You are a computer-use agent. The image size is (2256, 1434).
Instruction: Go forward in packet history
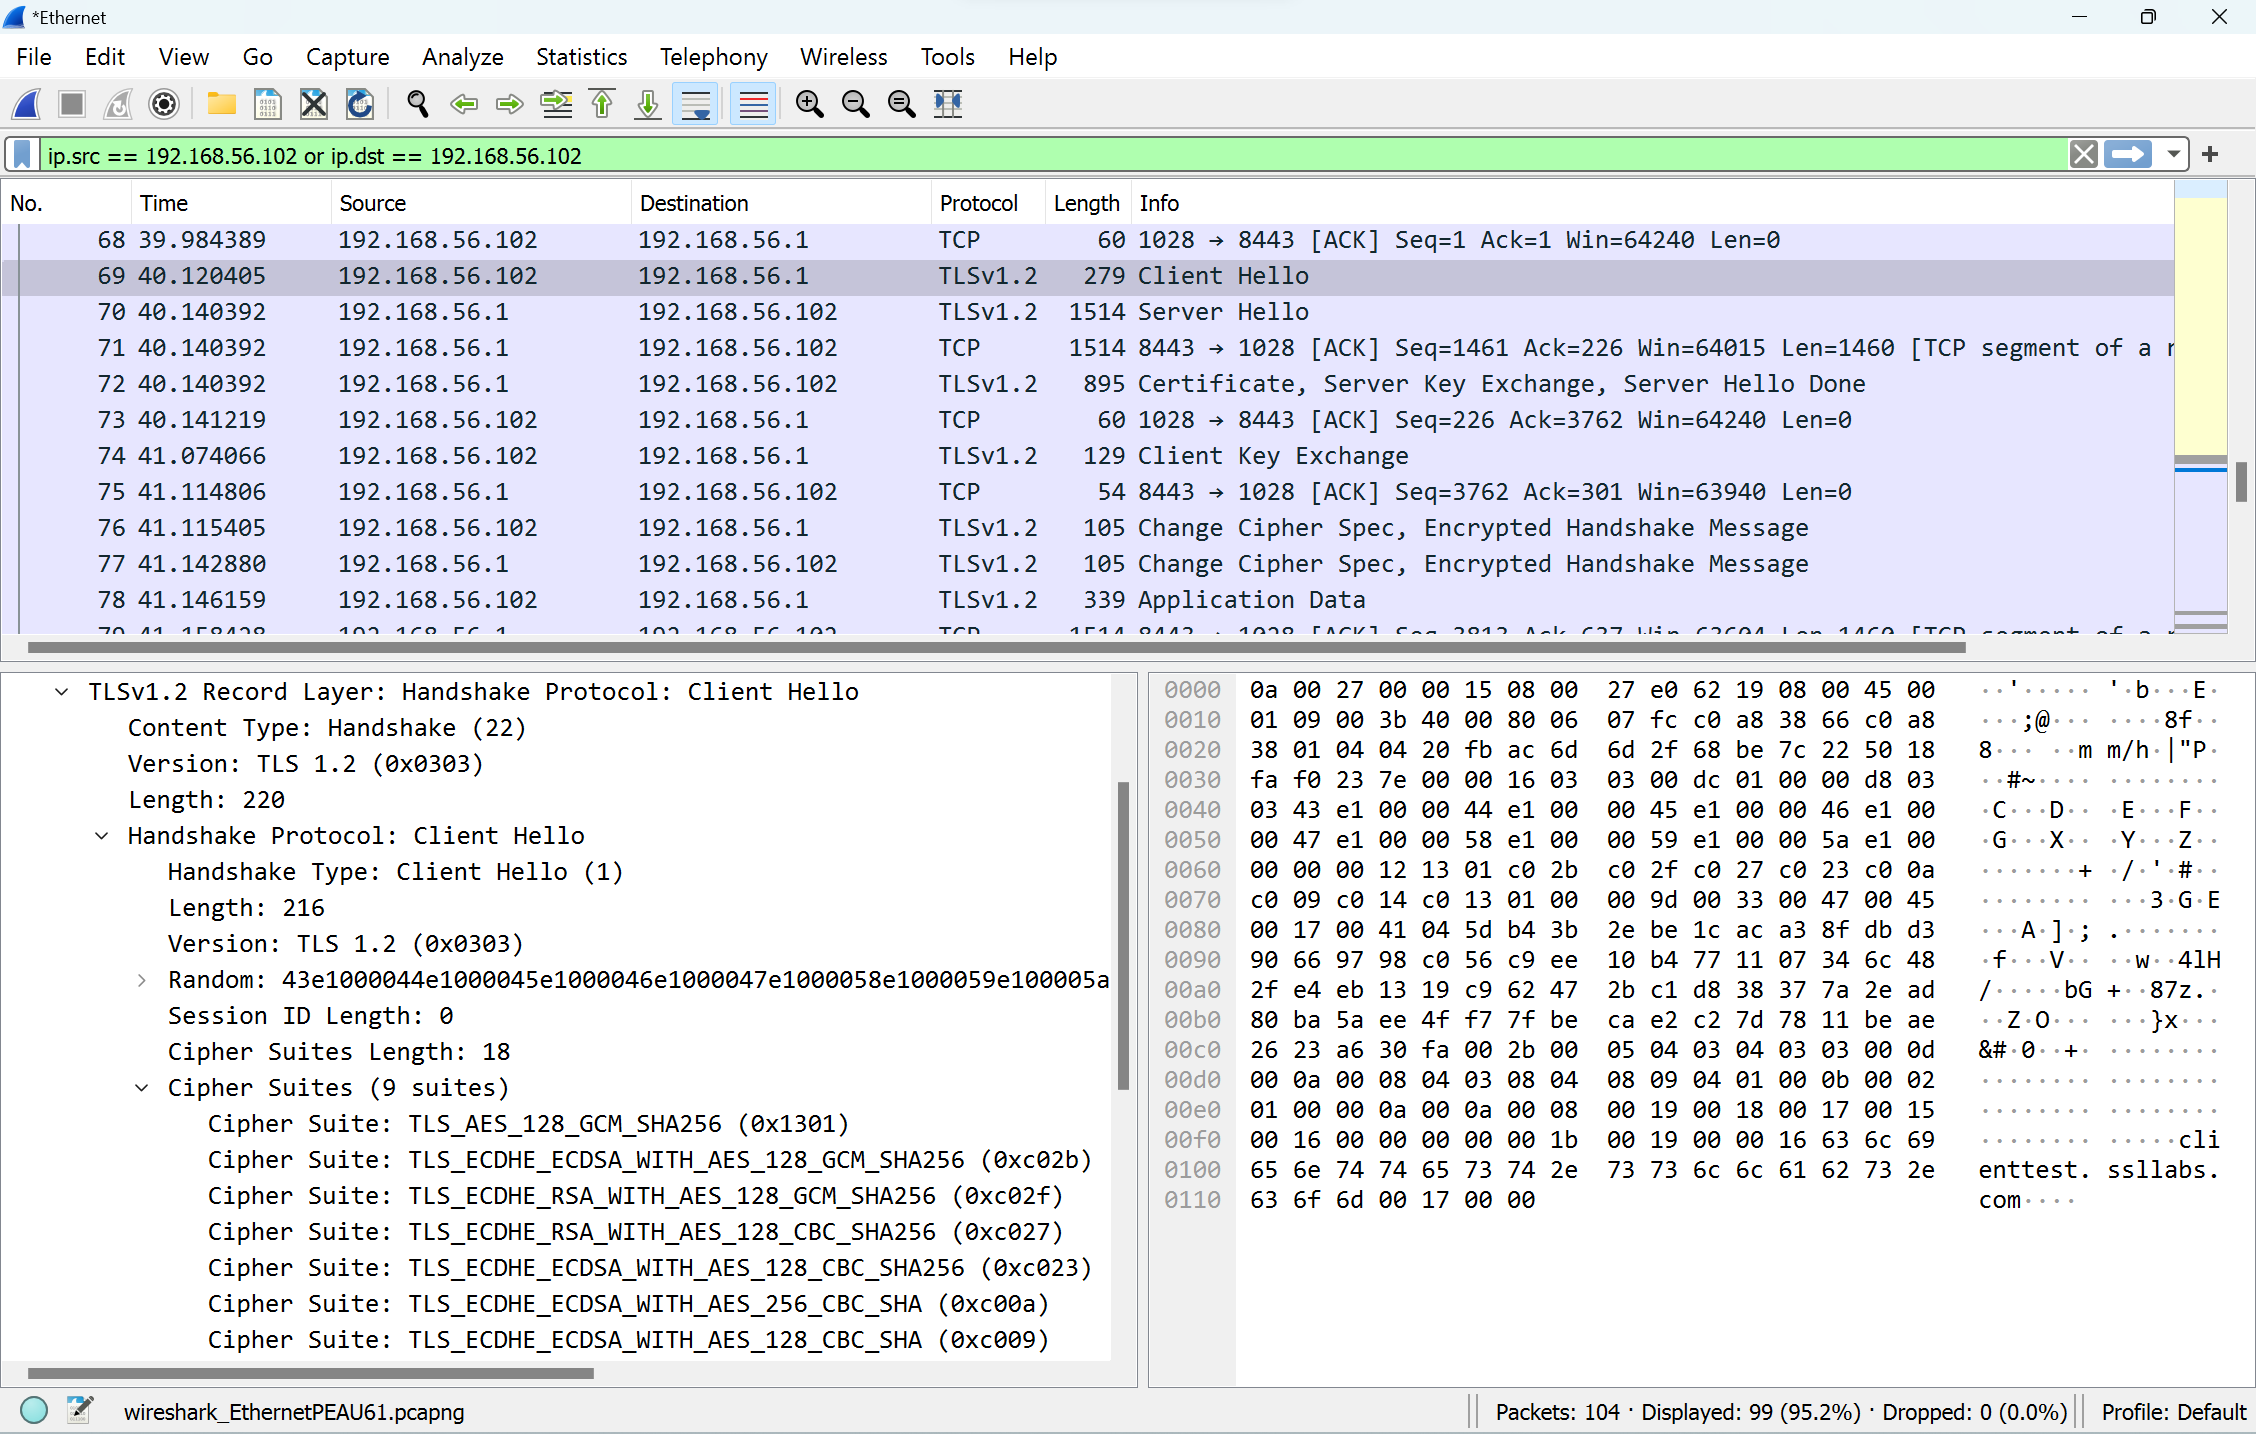510,104
